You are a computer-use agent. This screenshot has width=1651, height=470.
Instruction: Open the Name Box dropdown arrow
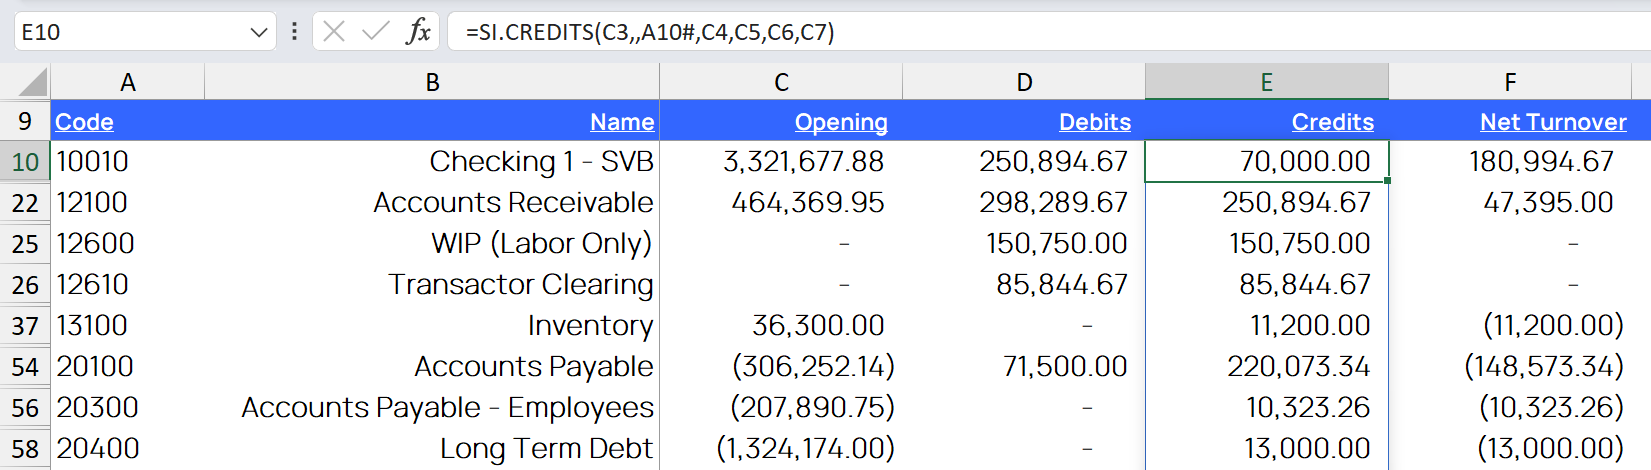tap(259, 32)
